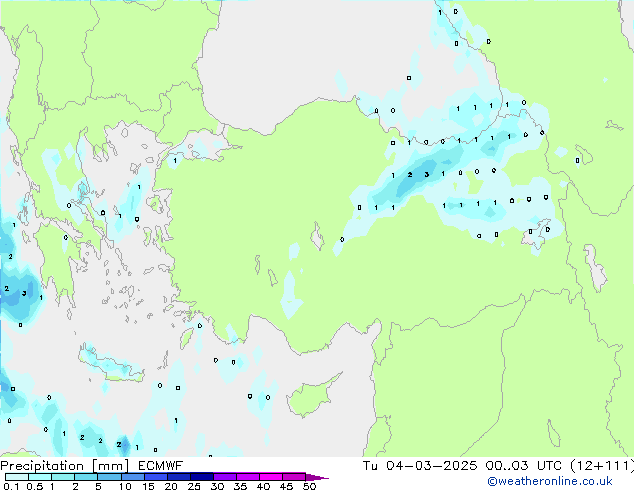
Task: Click the '25' legend scale label
Action: point(194,486)
